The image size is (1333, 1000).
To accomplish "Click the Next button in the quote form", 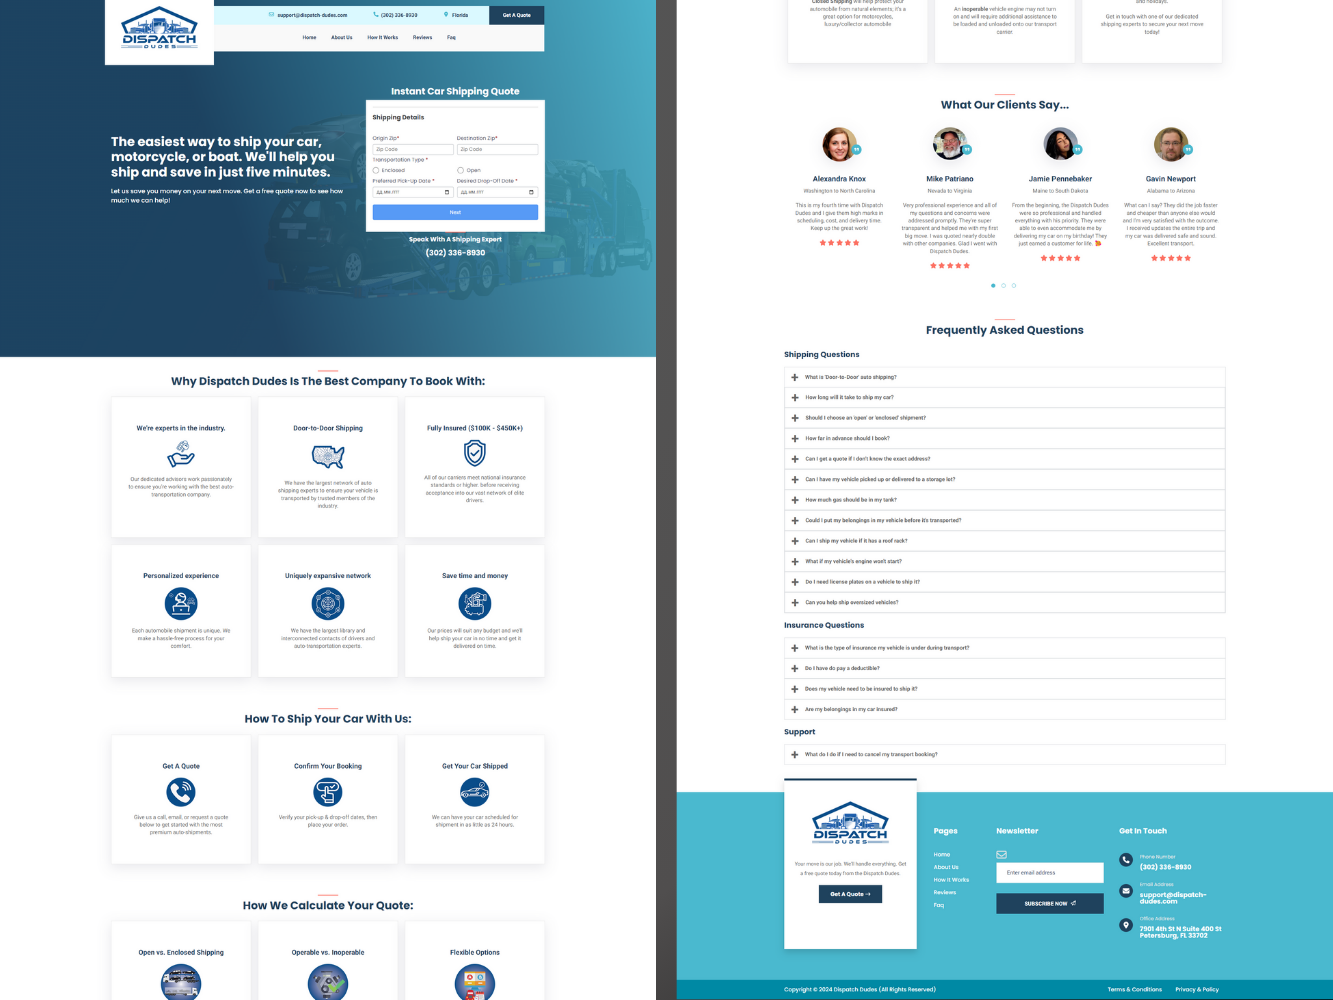I will [455, 212].
